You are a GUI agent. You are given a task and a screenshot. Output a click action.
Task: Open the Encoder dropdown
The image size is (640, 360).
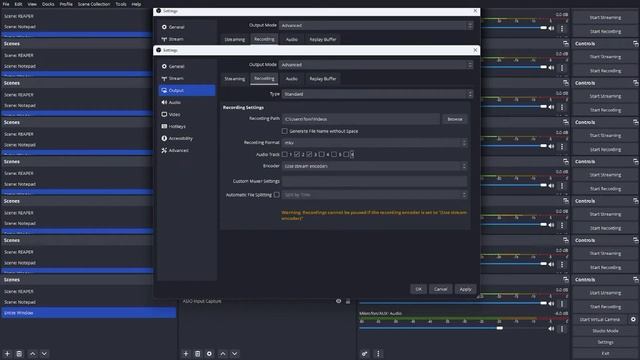(x=374, y=166)
